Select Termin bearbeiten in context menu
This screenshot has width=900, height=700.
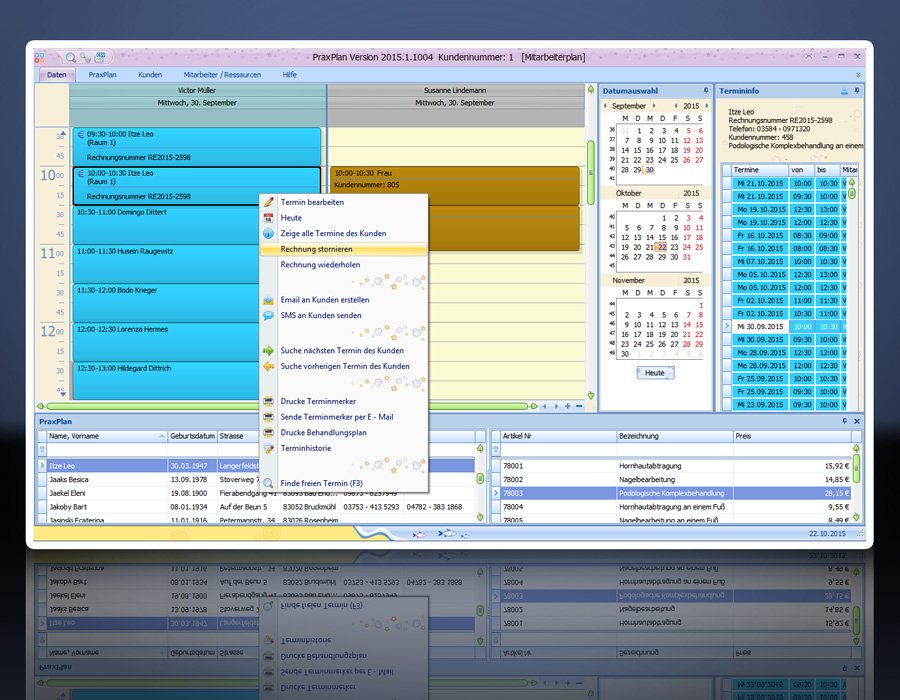(x=343, y=202)
